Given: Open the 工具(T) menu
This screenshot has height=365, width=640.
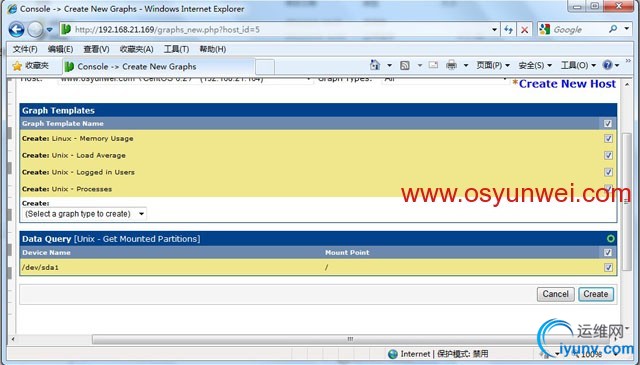Looking at the screenshot, I should (x=176, y=49).
